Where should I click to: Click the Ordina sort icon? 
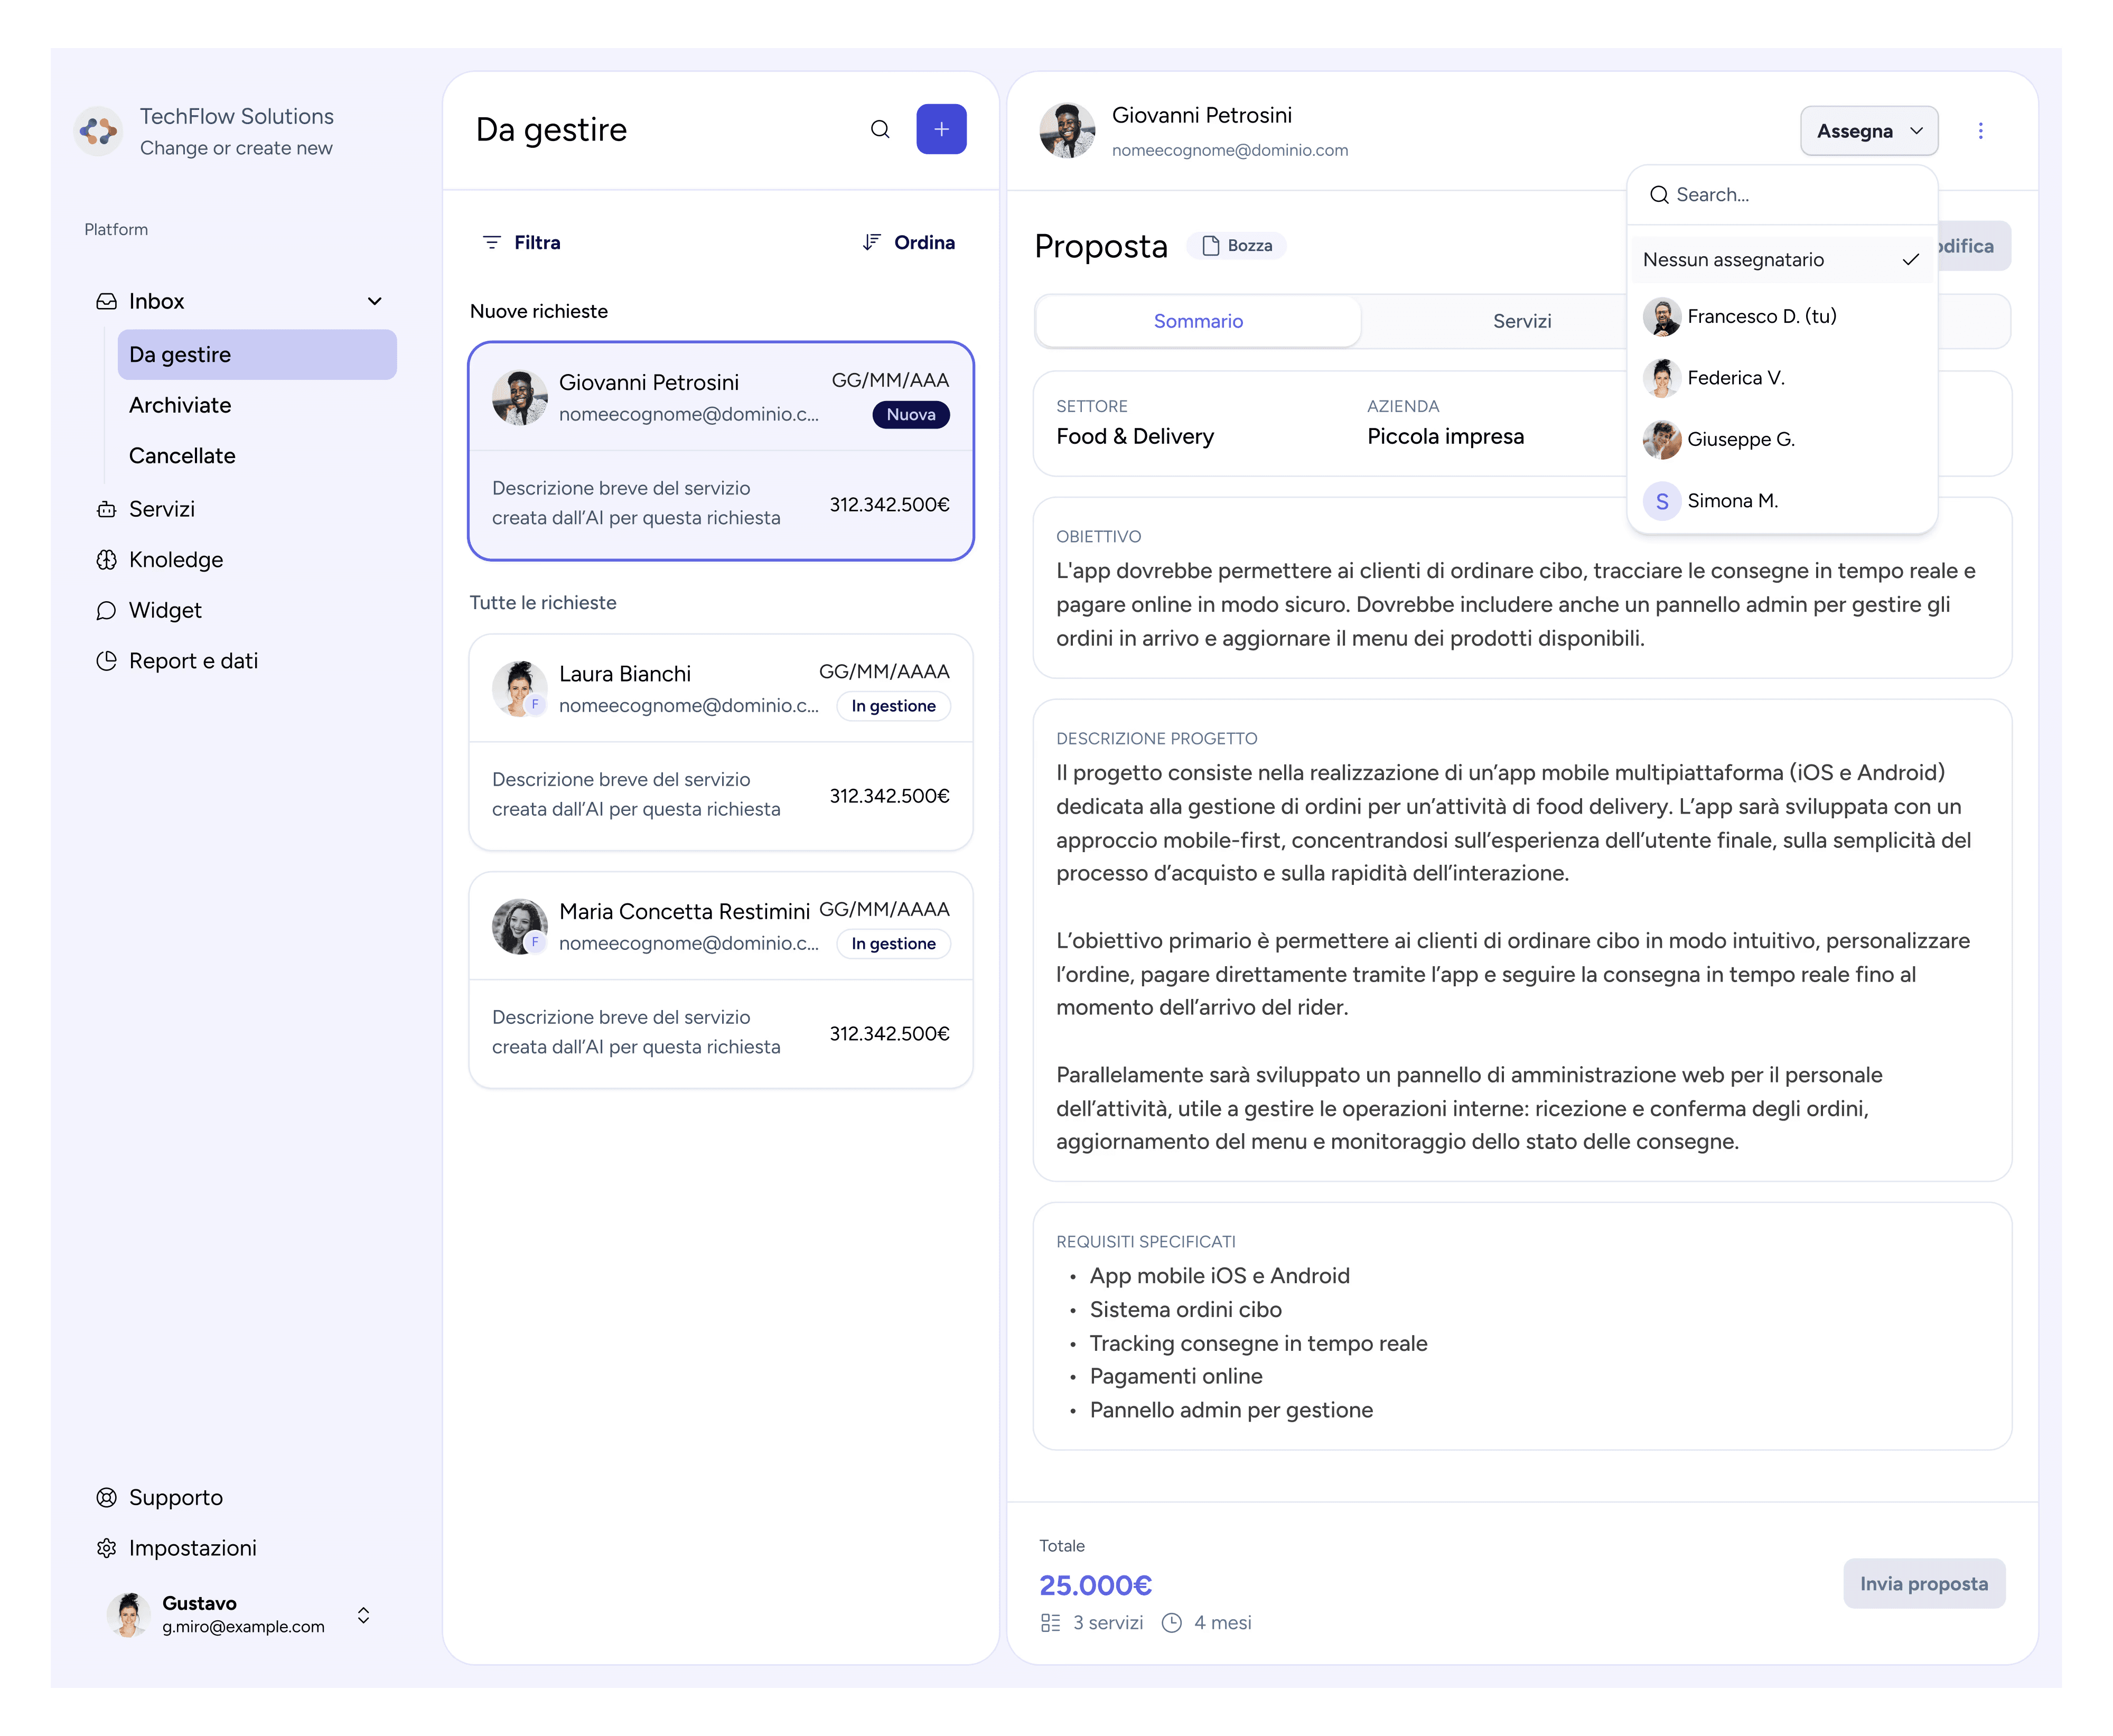[871, 242]
